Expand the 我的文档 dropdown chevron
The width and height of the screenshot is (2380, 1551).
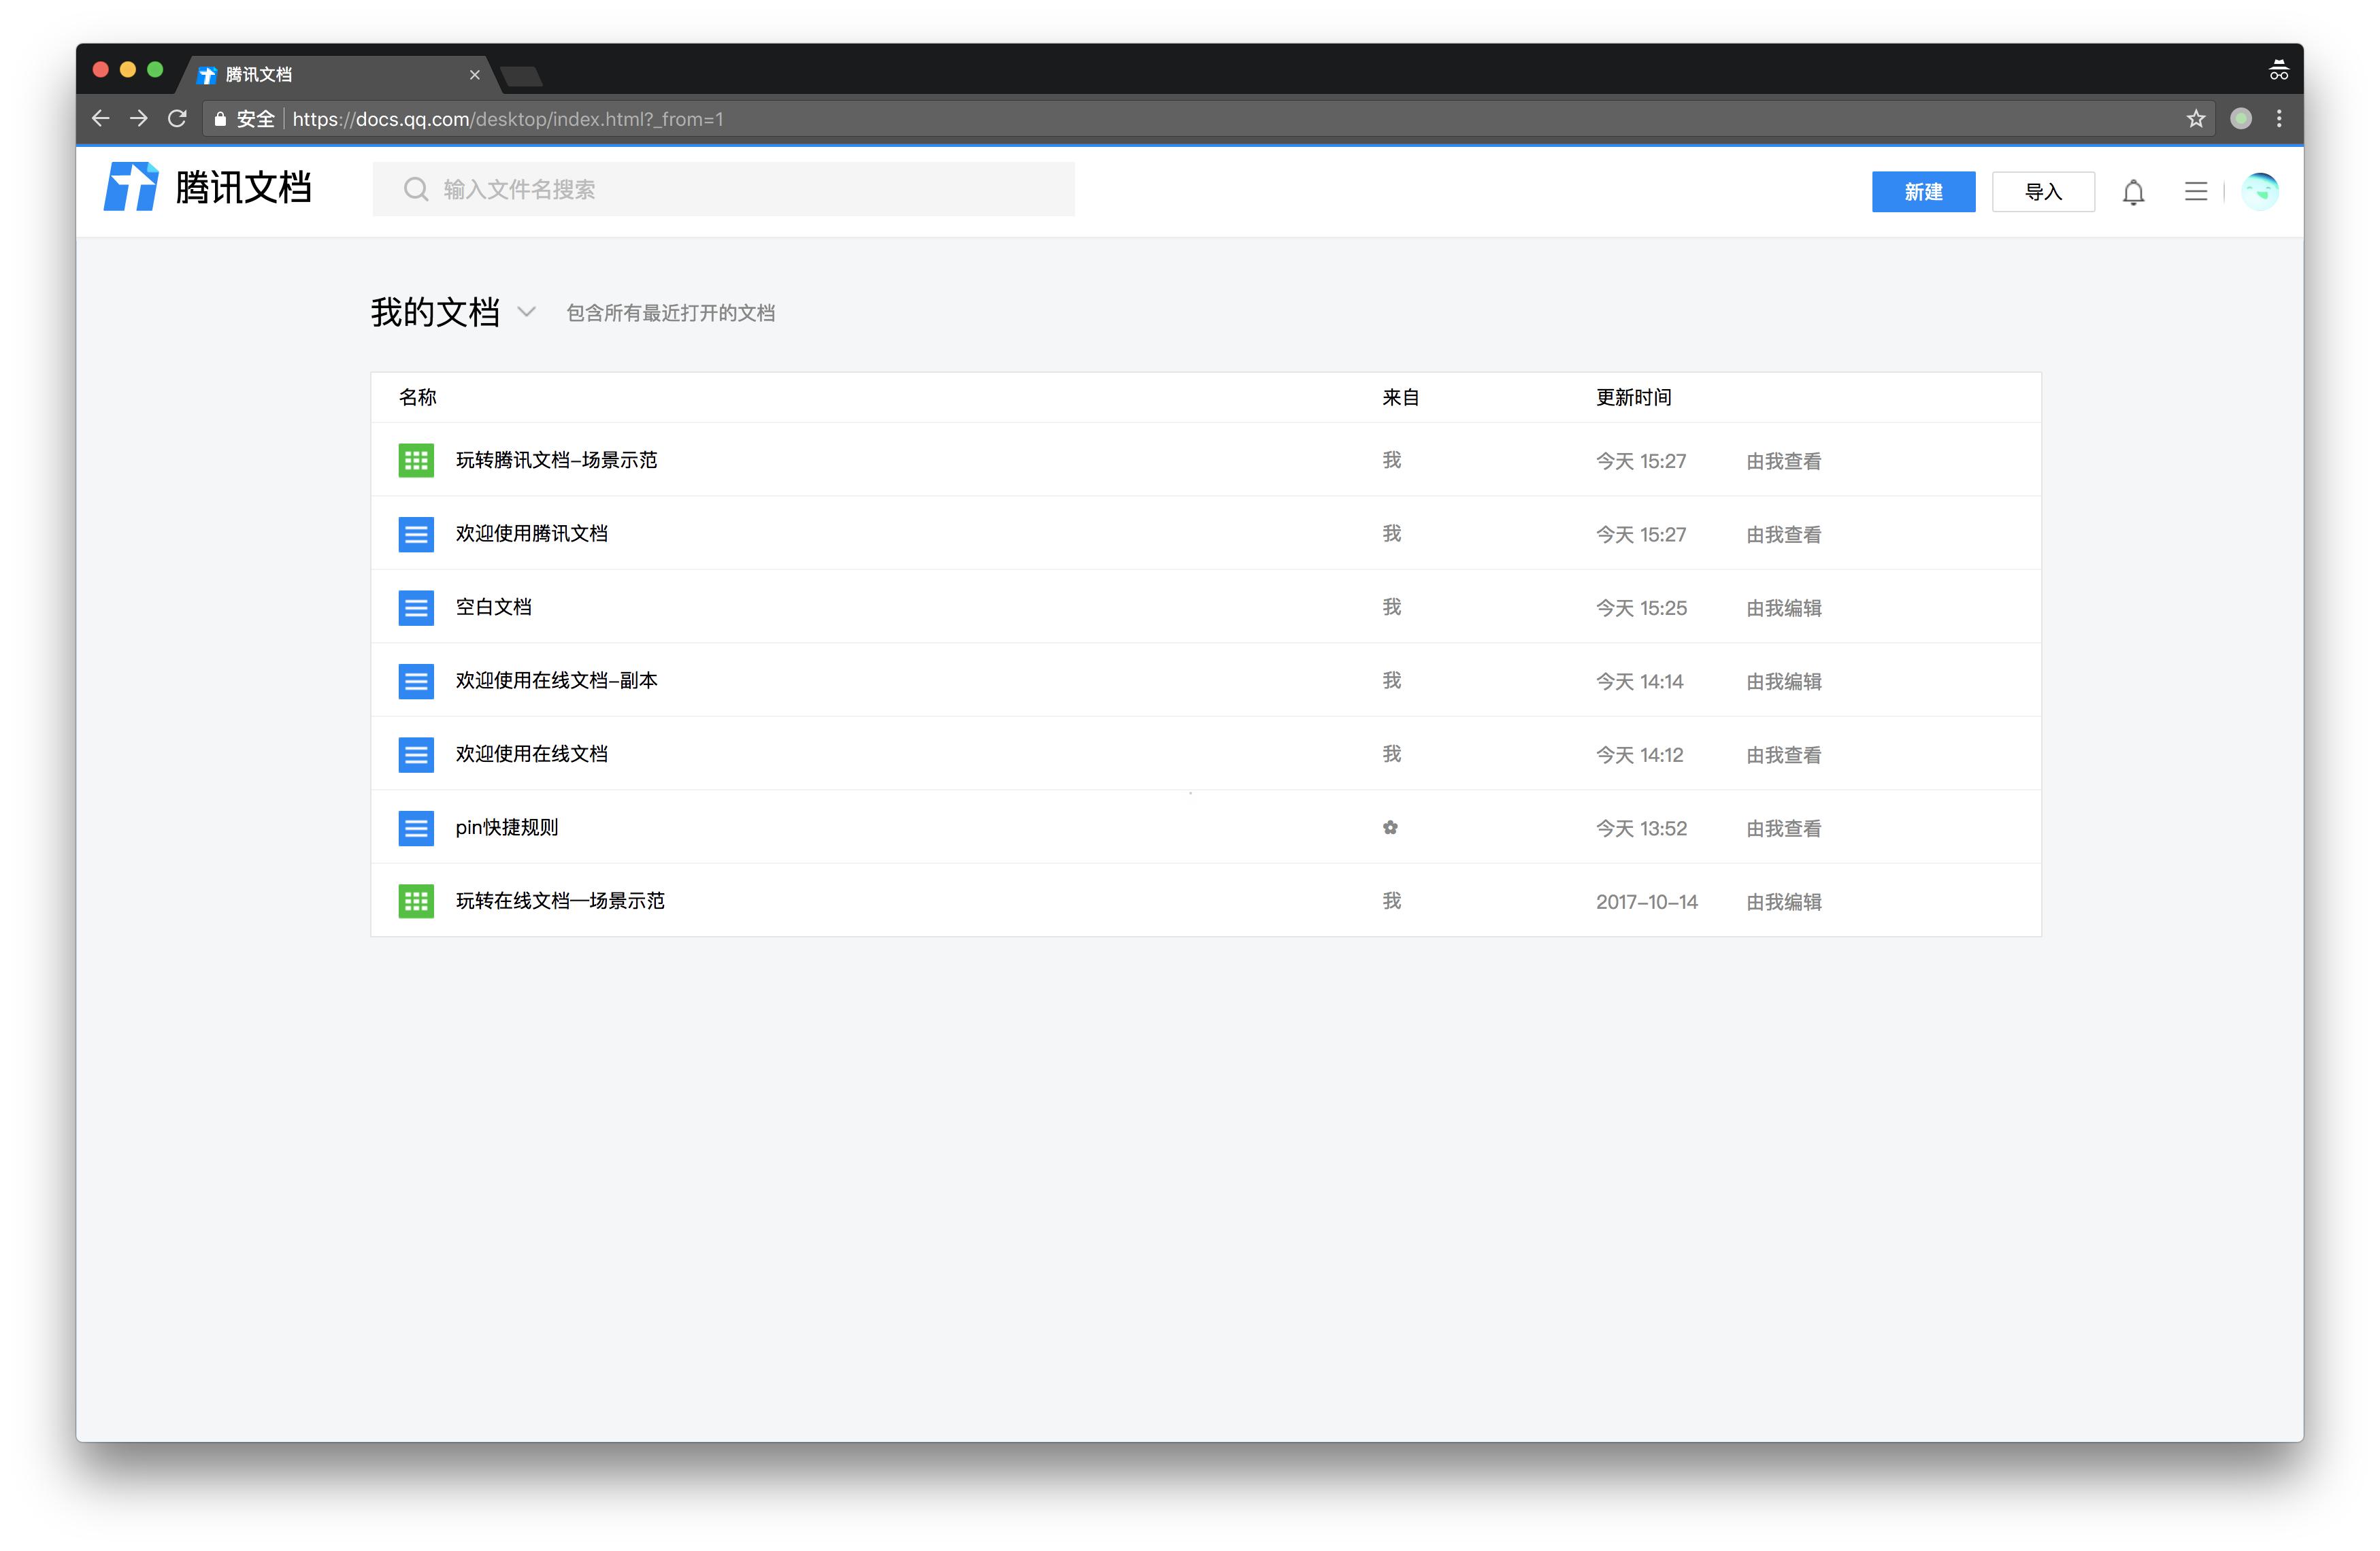coord(527,312)
